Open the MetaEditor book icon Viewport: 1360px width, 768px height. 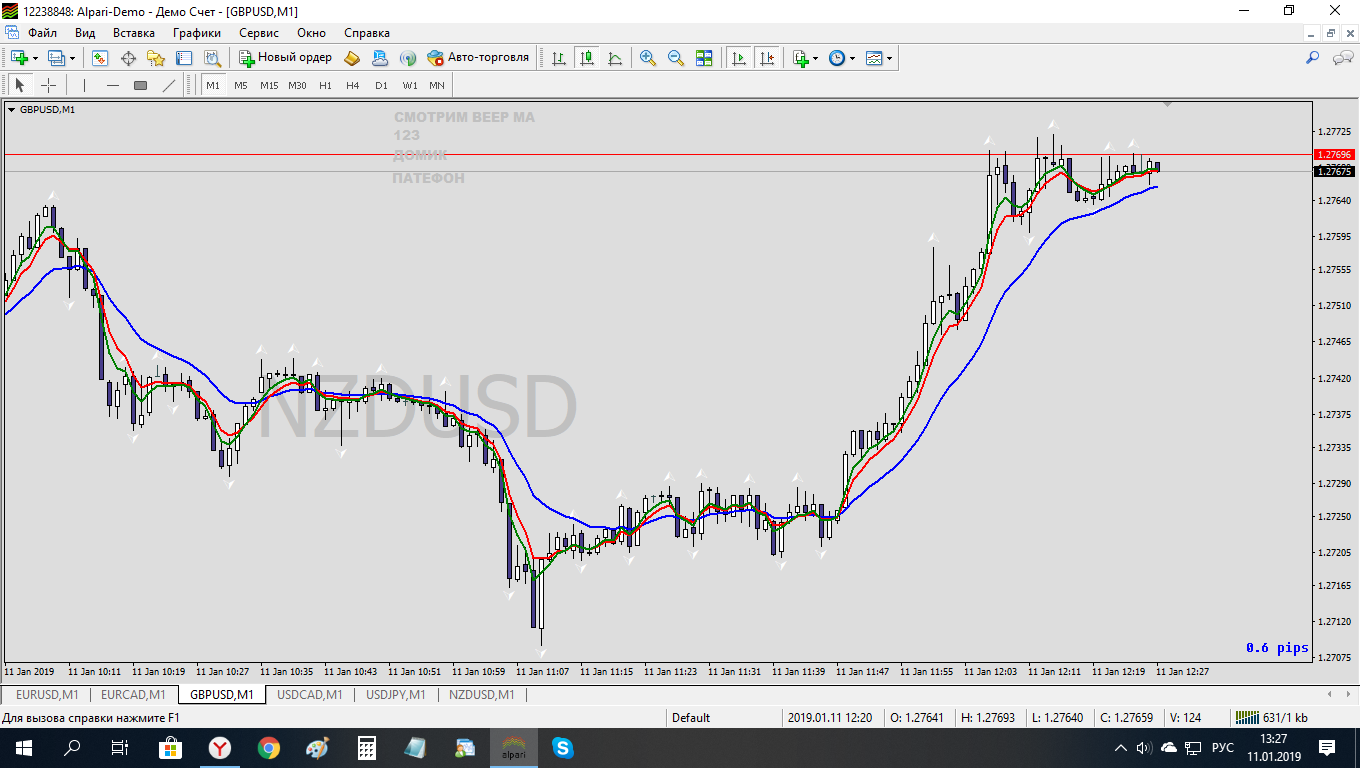point(352,58)
